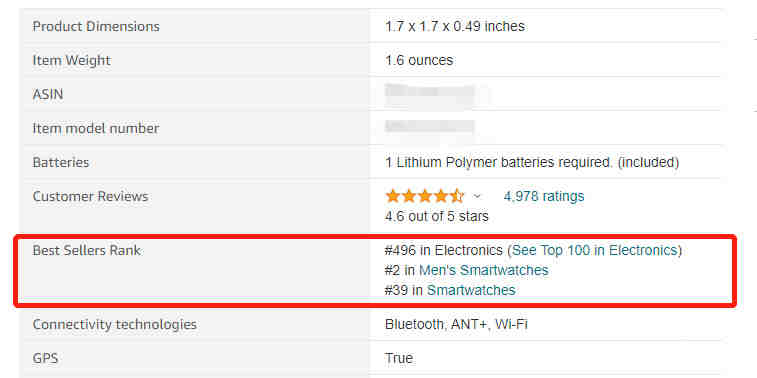Click the orange star rating icons
The width and height of the screenshot is (757, 378).
[x=425, y=196]
